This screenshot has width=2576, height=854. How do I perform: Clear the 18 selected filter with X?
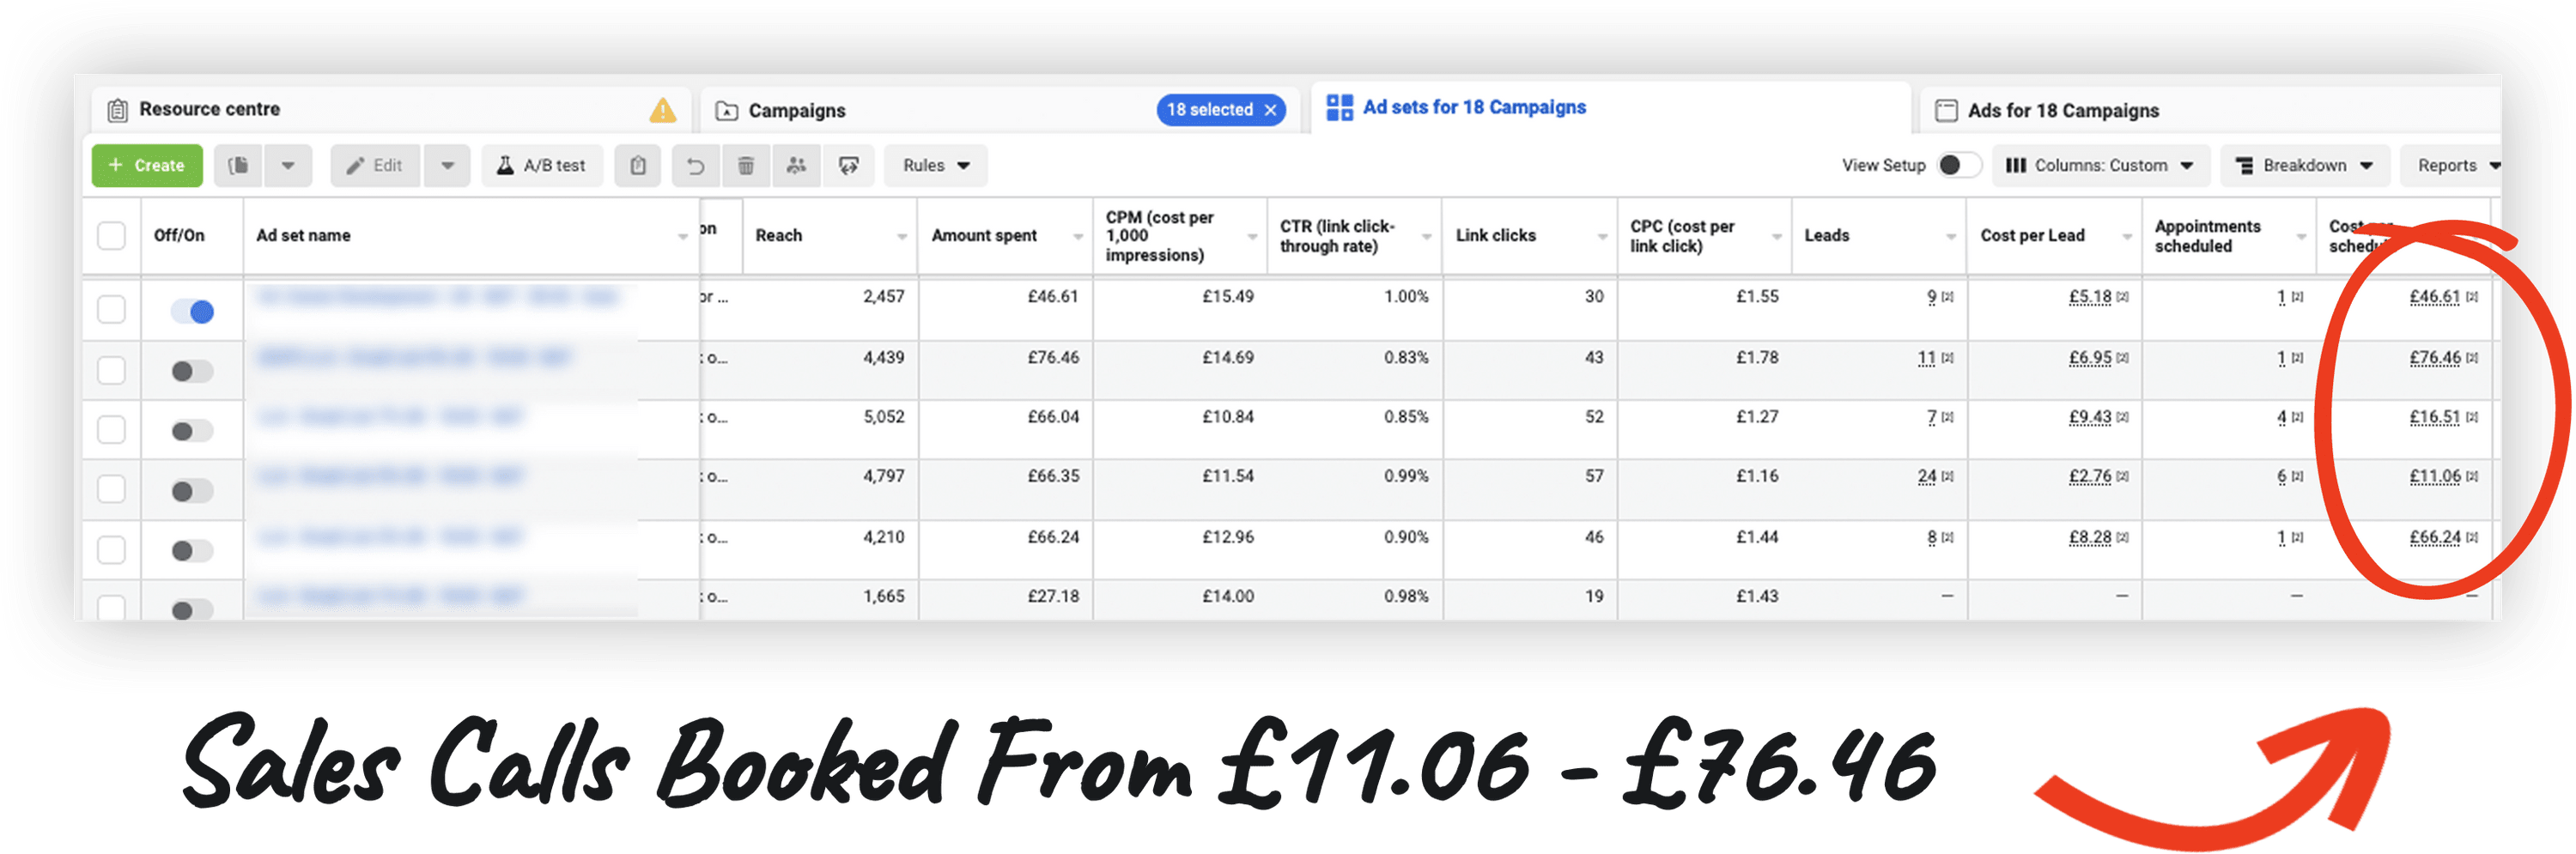tap(1270, 110)
